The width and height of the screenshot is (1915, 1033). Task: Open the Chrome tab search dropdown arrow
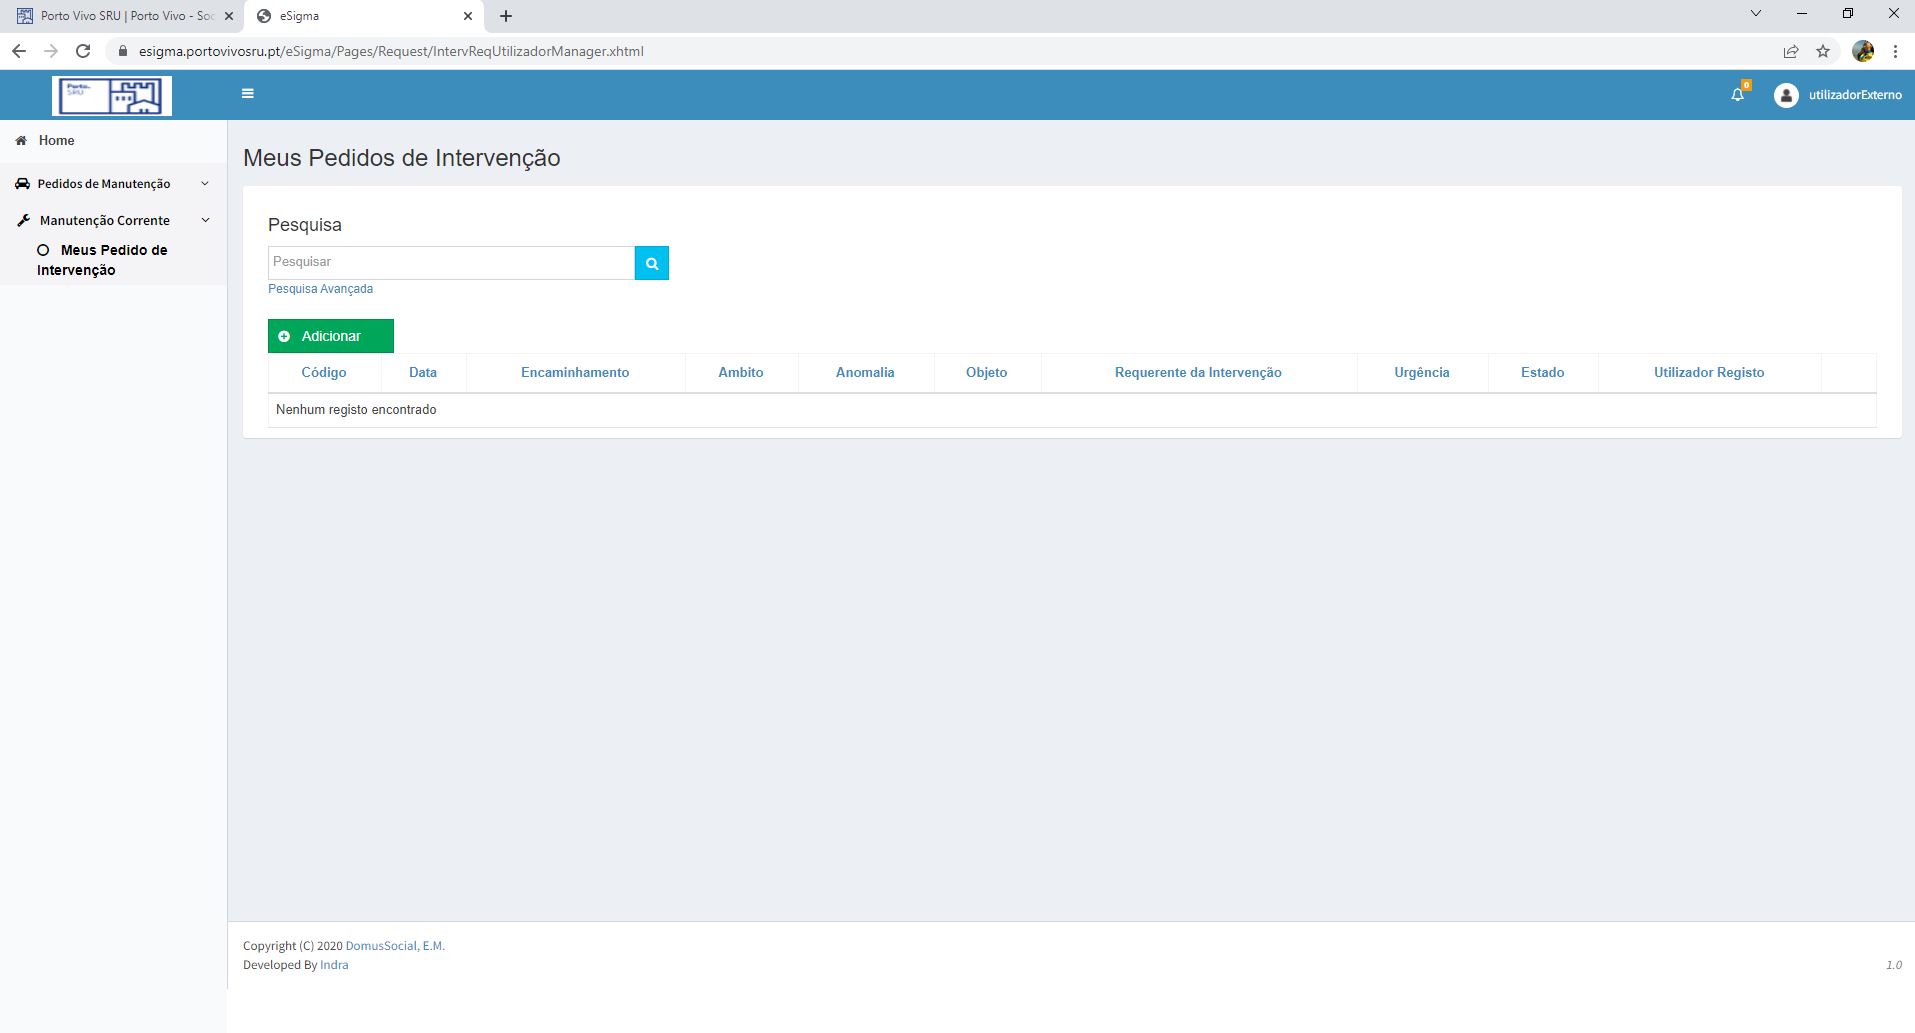1755,14
